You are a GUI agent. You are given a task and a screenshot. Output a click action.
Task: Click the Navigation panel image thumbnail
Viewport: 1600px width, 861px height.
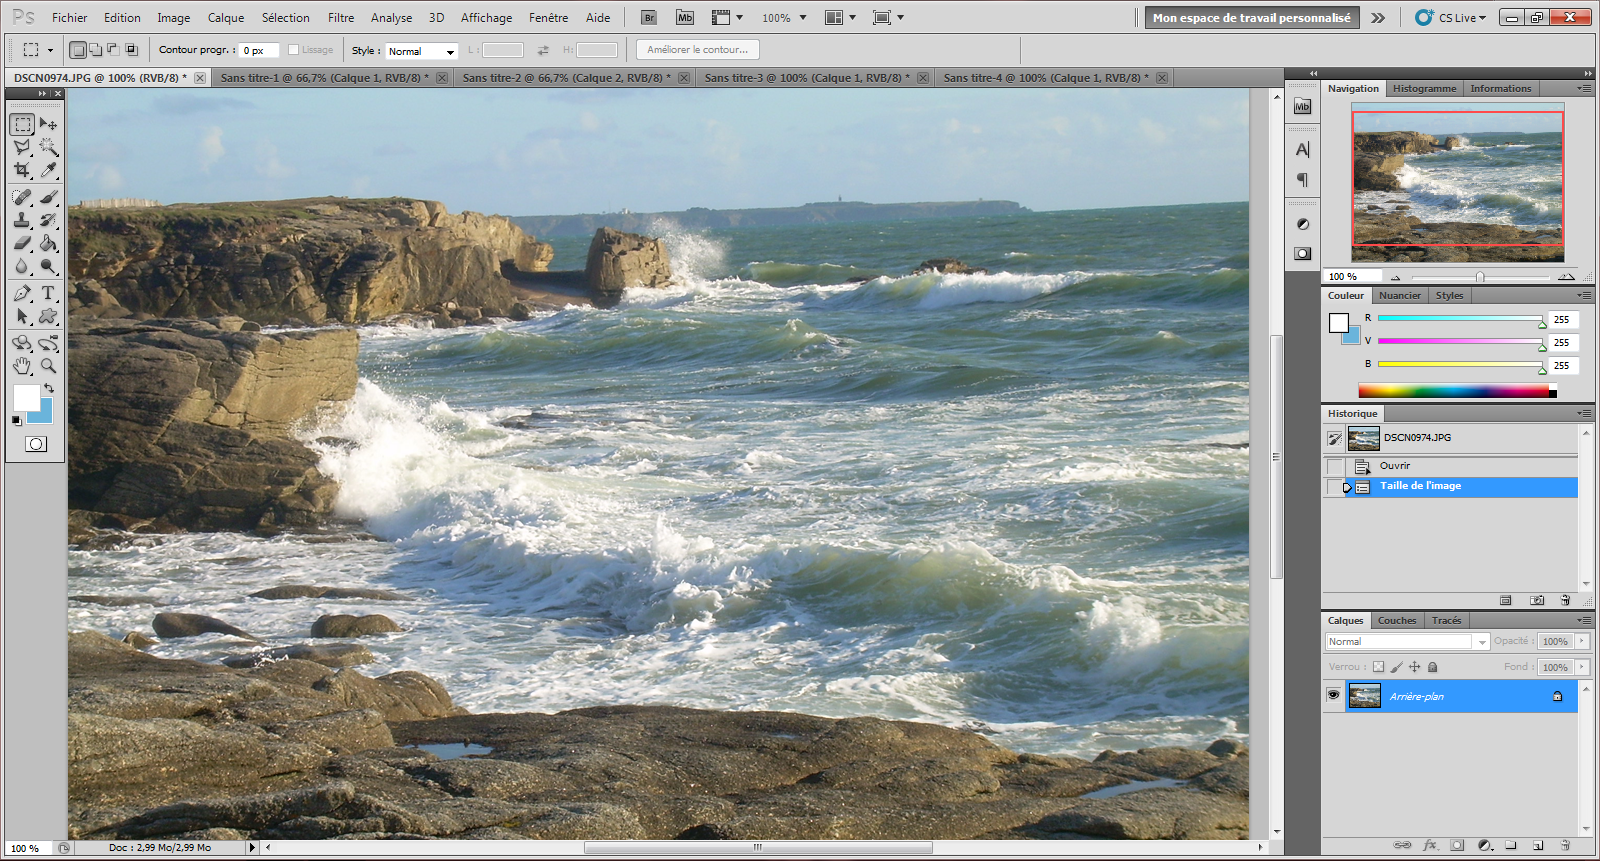[x=1457, y=180]
